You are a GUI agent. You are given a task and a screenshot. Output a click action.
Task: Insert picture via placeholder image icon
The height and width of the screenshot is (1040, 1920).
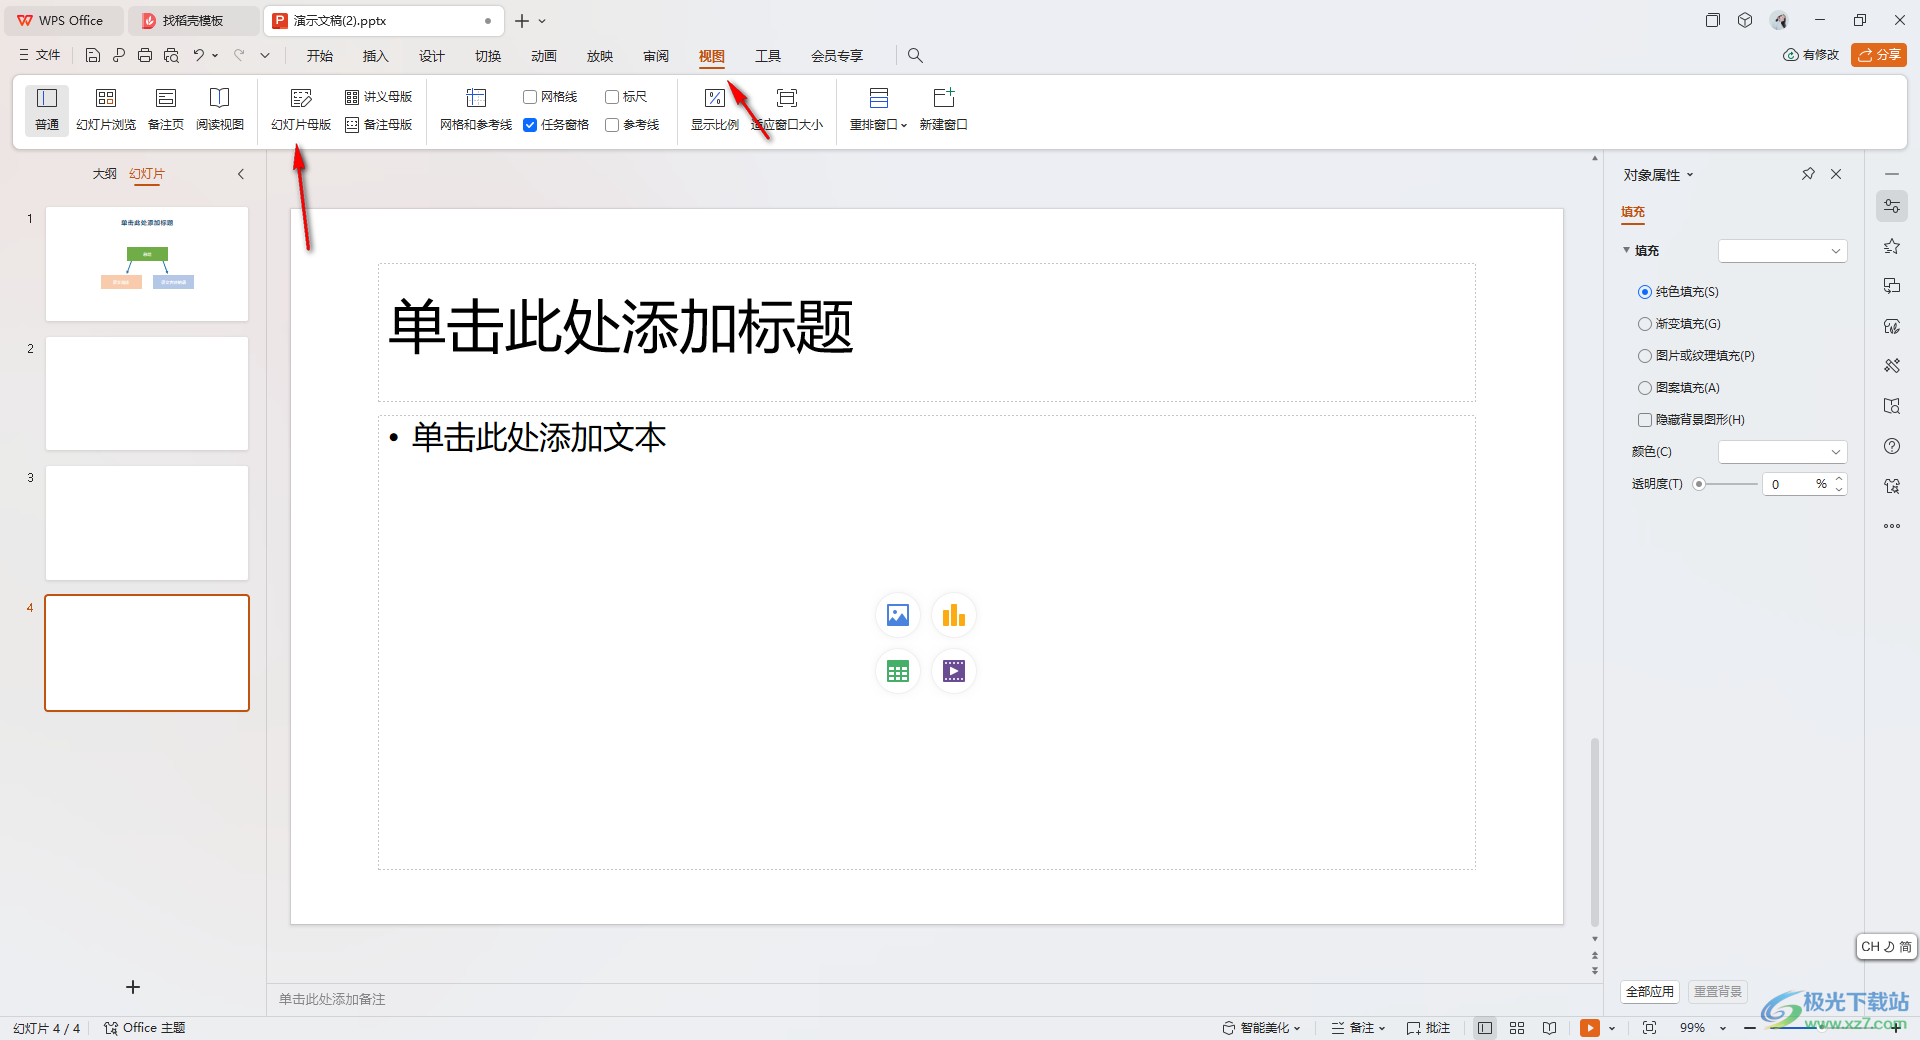(x=898, y=615)
